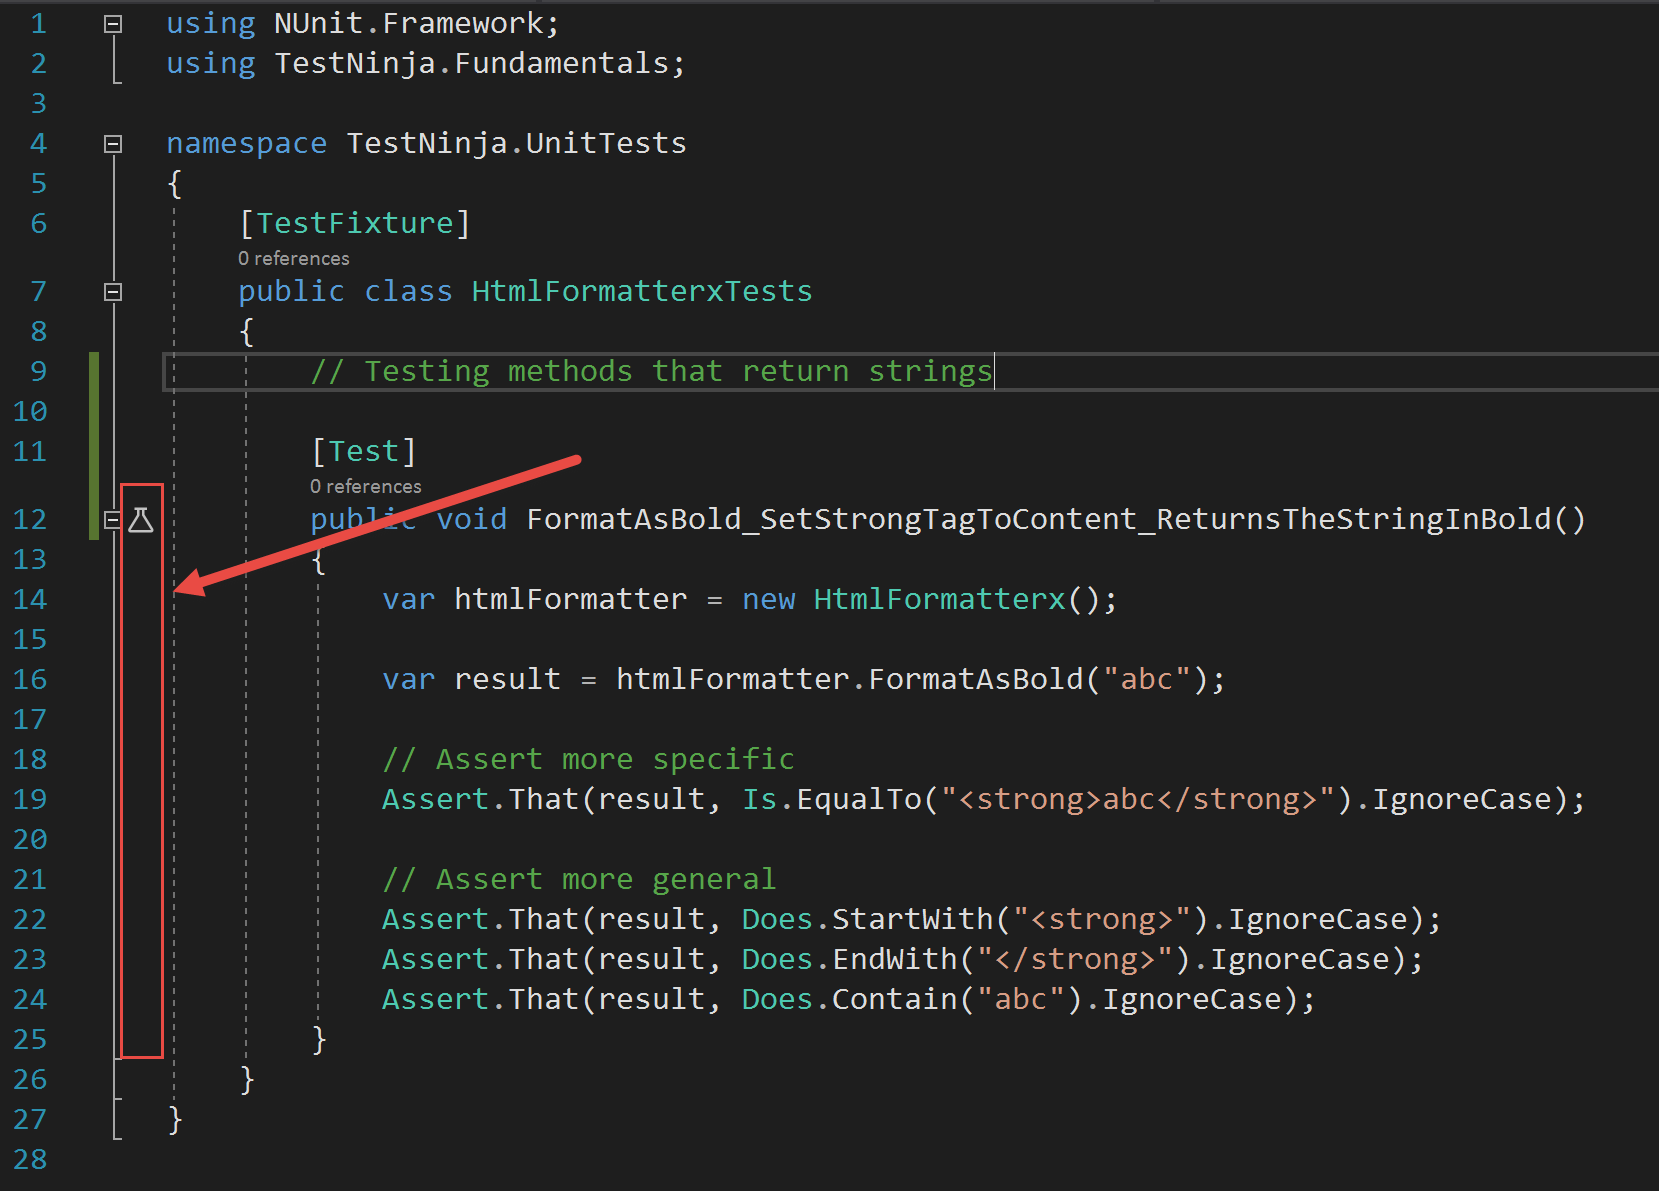Click the TestFixture attribute
The height and width of the screenshot is (1191, 1659).
(x=355, y=223)
